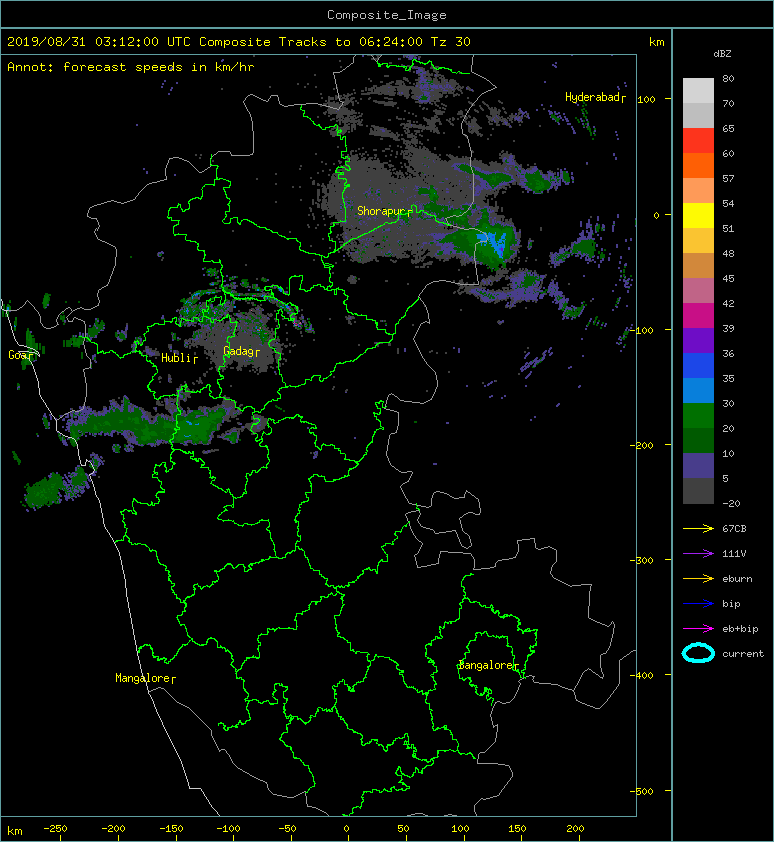The image size is (774, 842).
Task: Click the magenta eb+bip arrow in the legend
Action: (698, 628)
